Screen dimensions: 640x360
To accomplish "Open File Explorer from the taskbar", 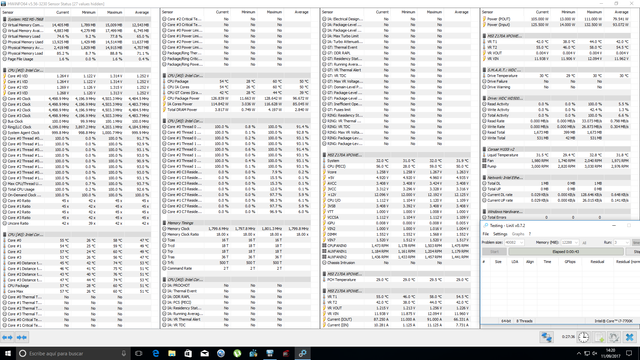I will pyautogui.click(x=172, y=353).
